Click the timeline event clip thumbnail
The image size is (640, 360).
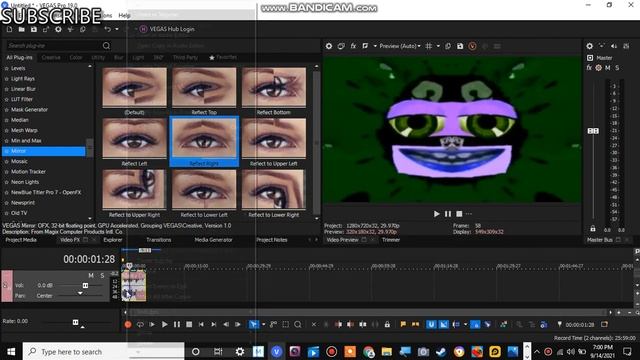(134, 286)
